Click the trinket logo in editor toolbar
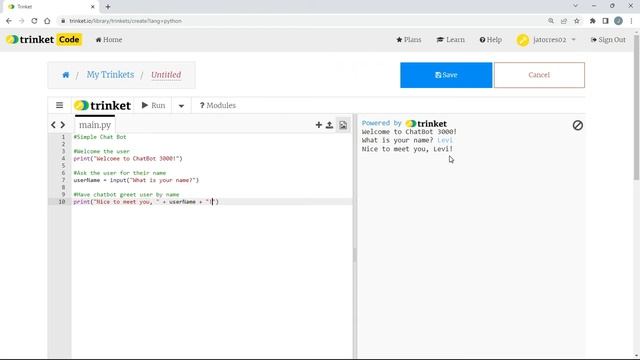This screenshot has width=640, height=360. click(x=102, y=105)
